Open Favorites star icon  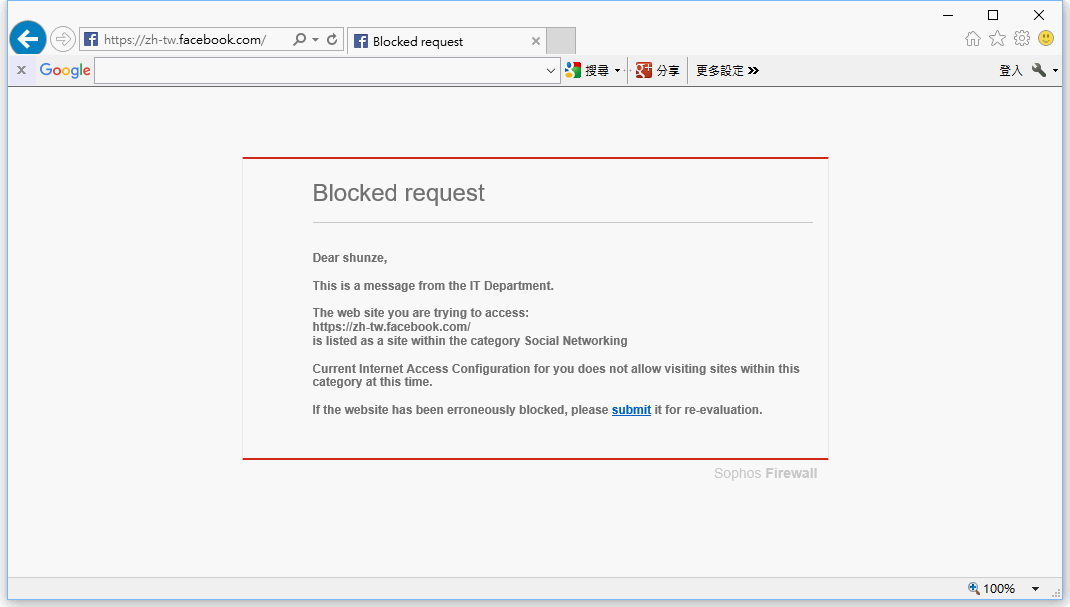pos(997,39)
